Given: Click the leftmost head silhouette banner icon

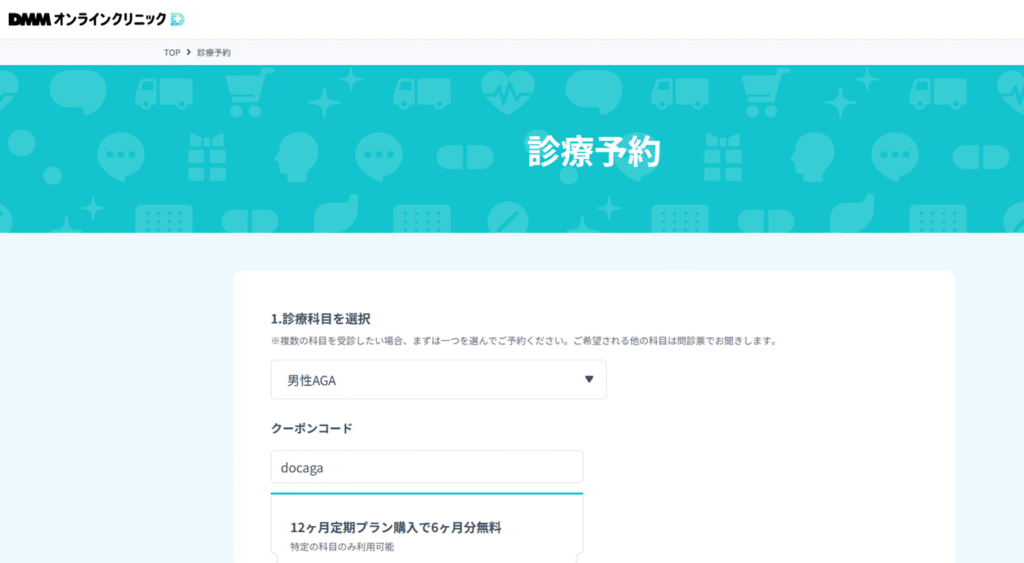Looking at the screenshot, I should tap(296, 156).
